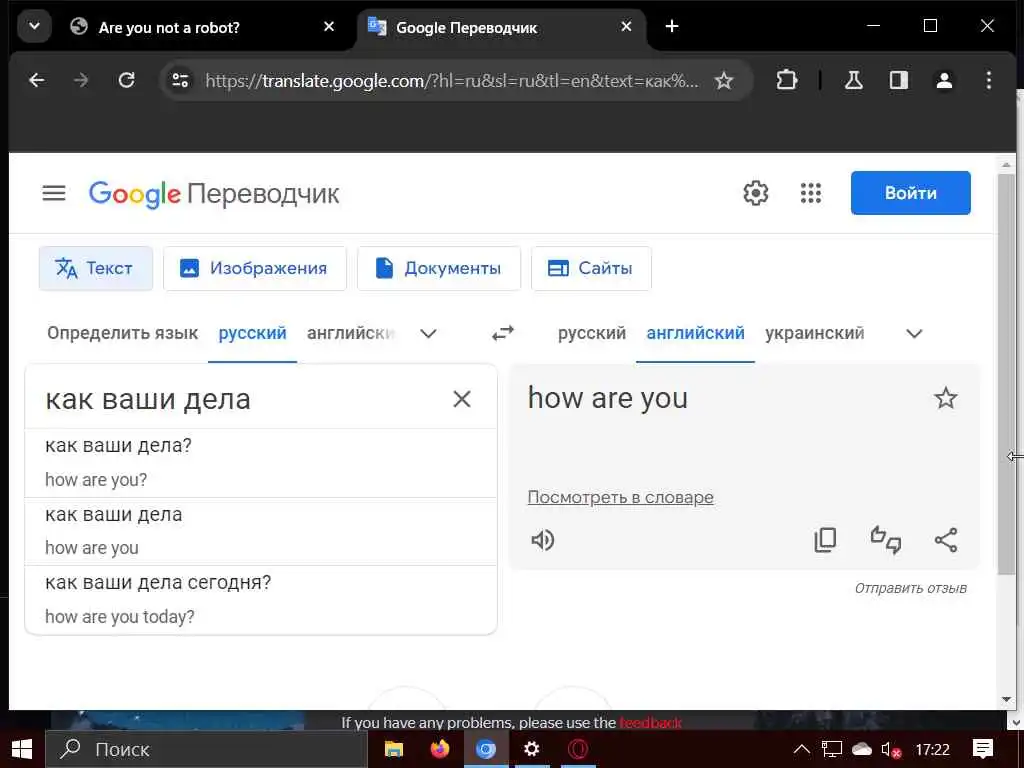This screenshot has width=1024, height=768.
Task: Swap source and target languages
Action: (503, 333)
